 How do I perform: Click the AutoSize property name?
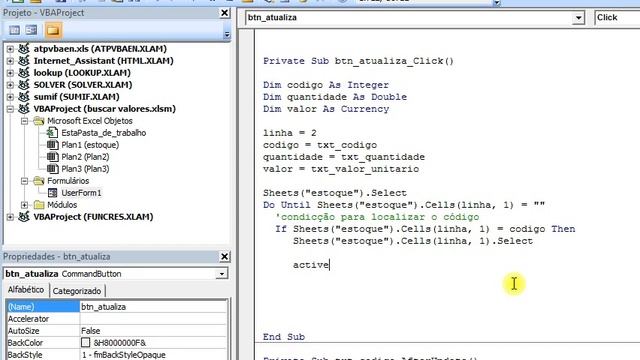click(x=23, y=331)
